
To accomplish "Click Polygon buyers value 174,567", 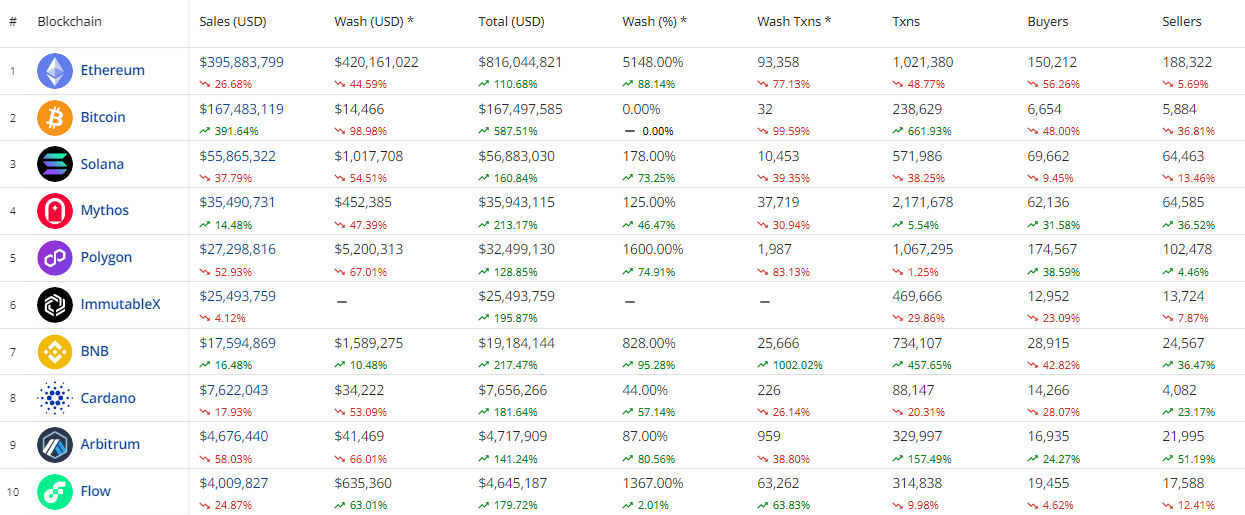I will (1053, 250).
